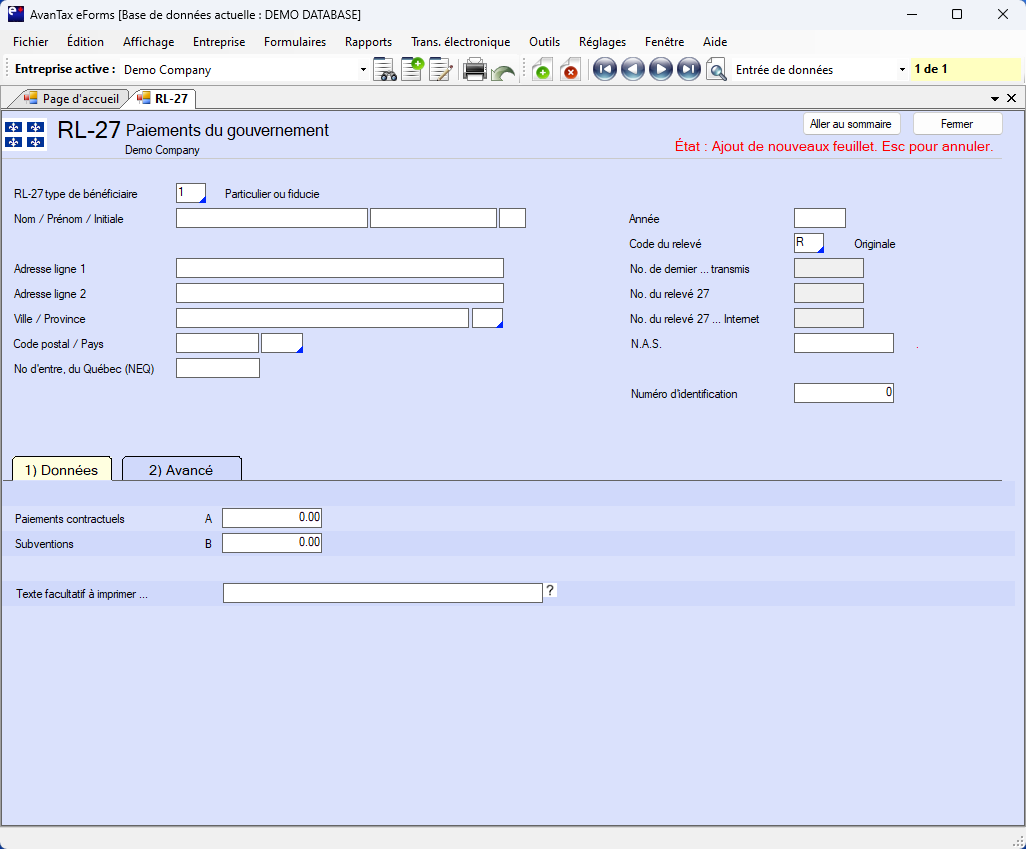Open the Code du relevé selector
1026x849 pixels.
tap(808, 243)
